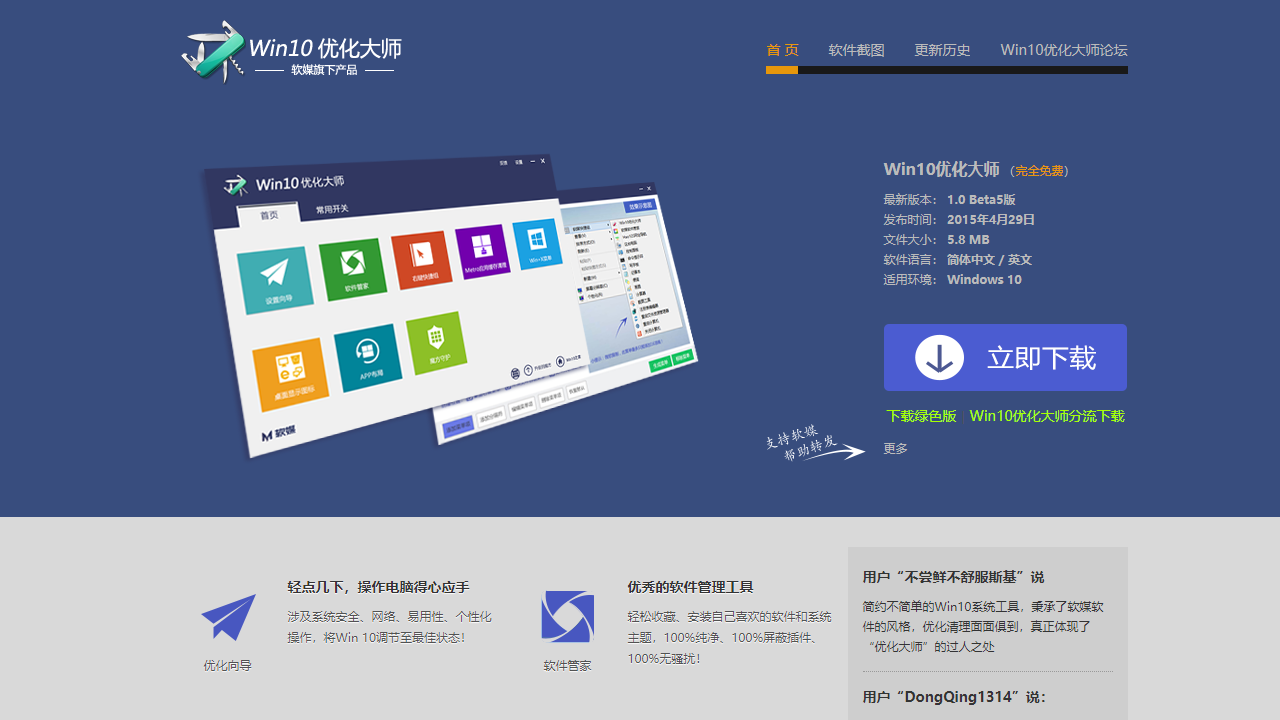Select the green 软件管家 tile
Viewport: 1280px width, 720px height.
(352, 269)
